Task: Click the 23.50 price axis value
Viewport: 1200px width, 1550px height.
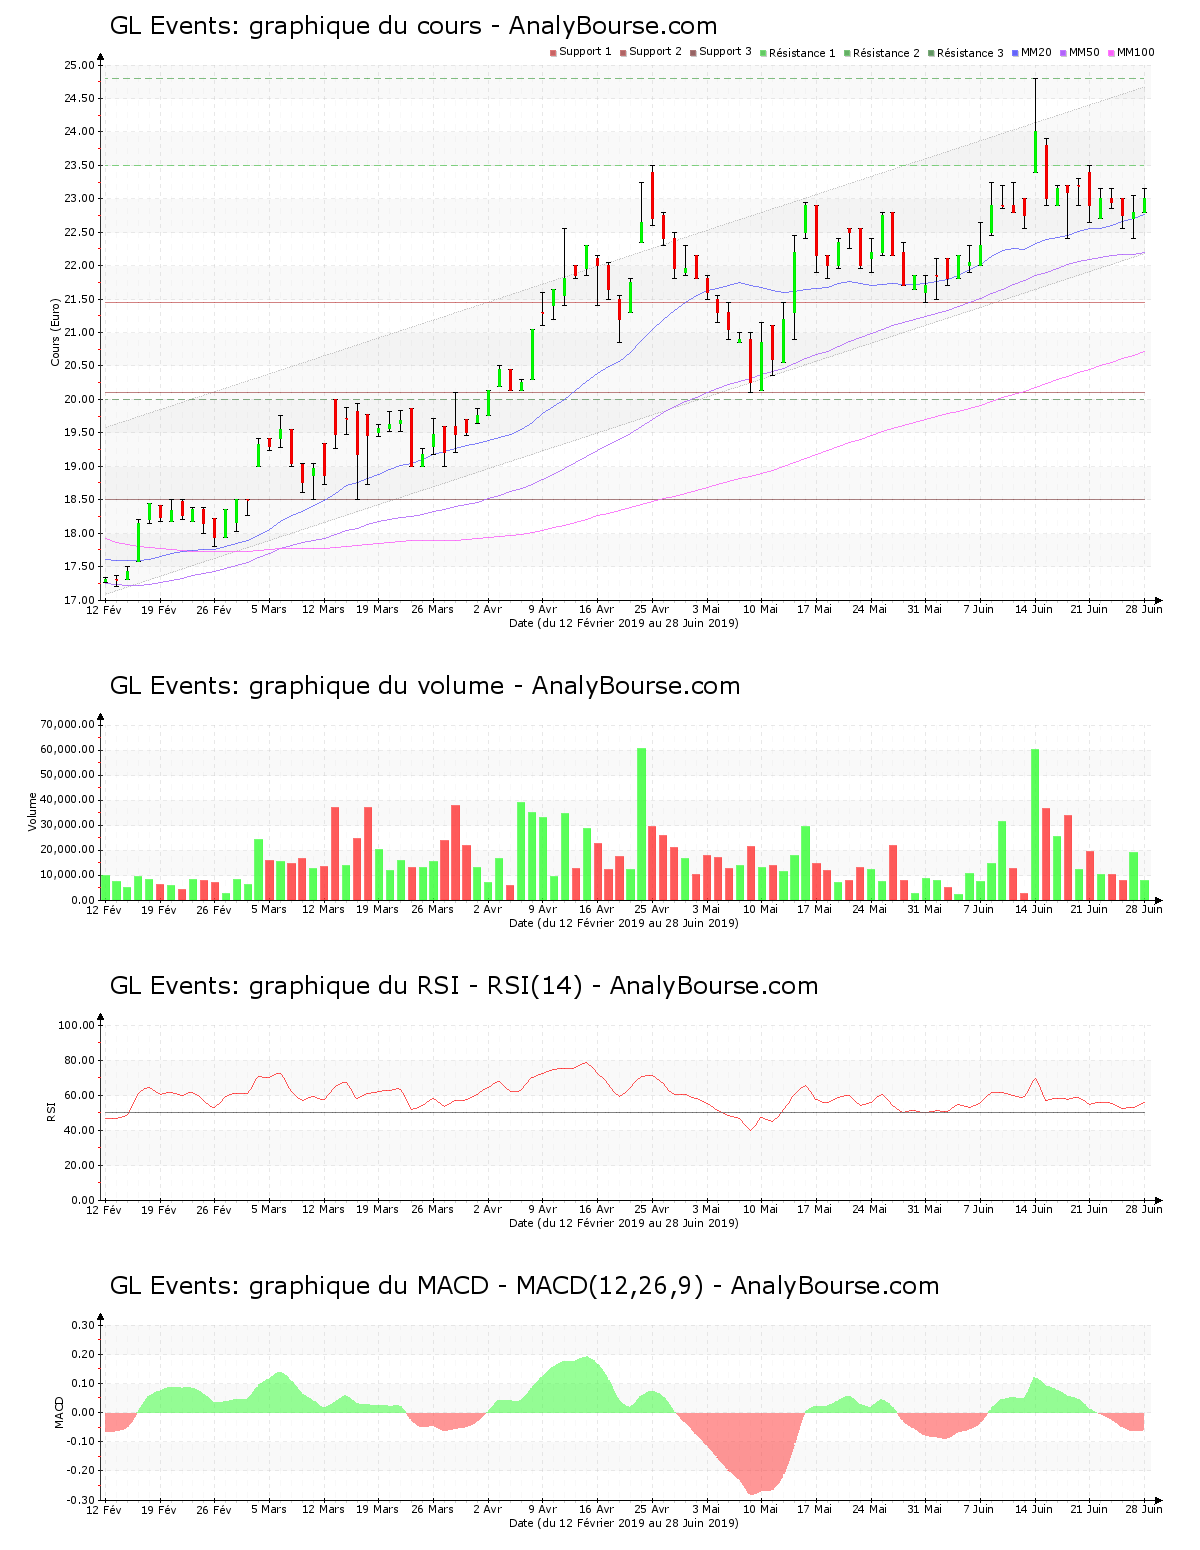Action: point(79,165)
